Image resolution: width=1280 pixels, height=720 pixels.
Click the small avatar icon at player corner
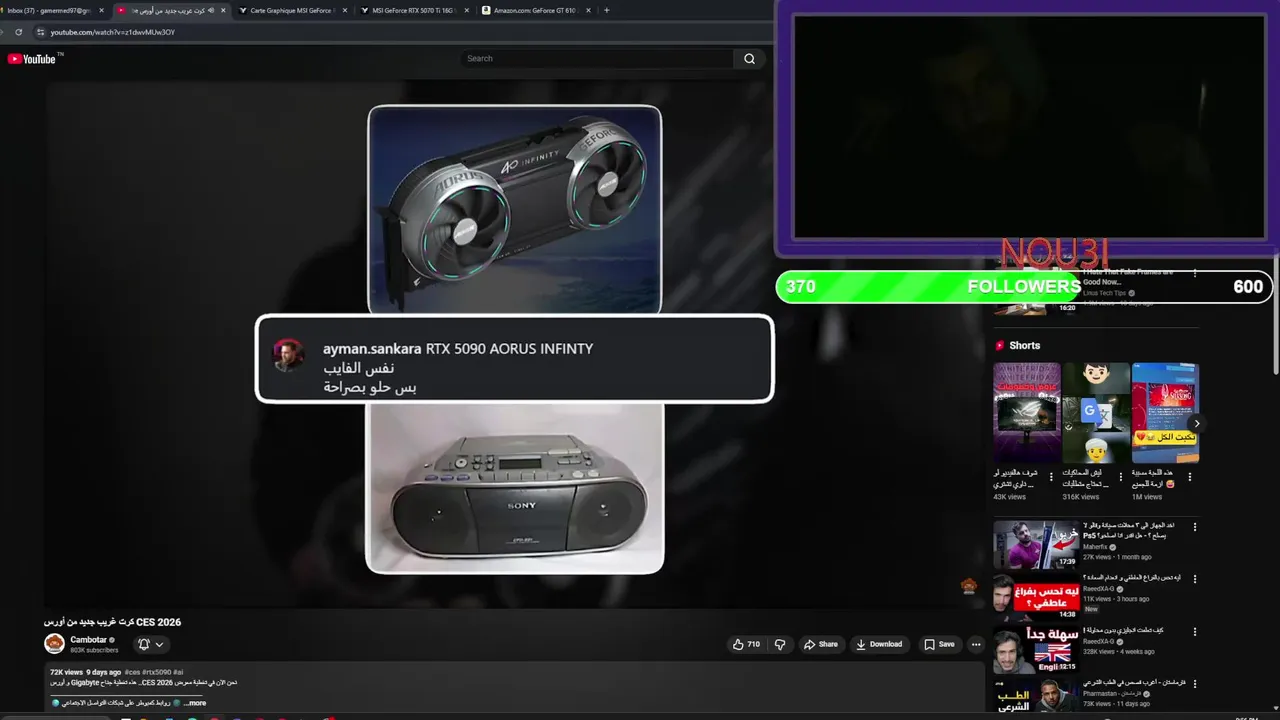point(968,587)
